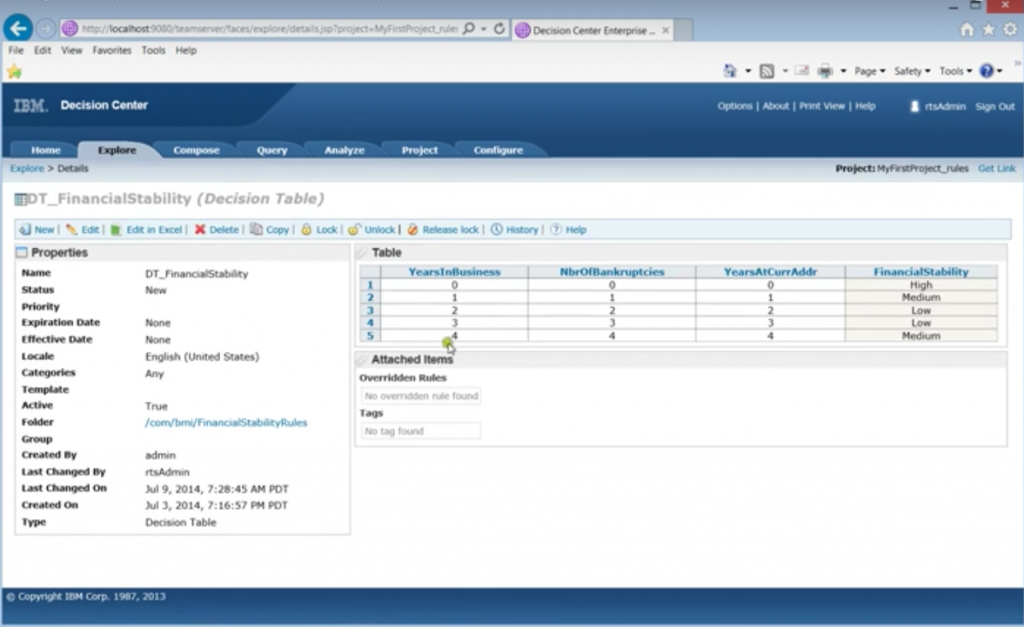Click the decision table icon beside title
The image size is (1024, 627).
(20, 199)
